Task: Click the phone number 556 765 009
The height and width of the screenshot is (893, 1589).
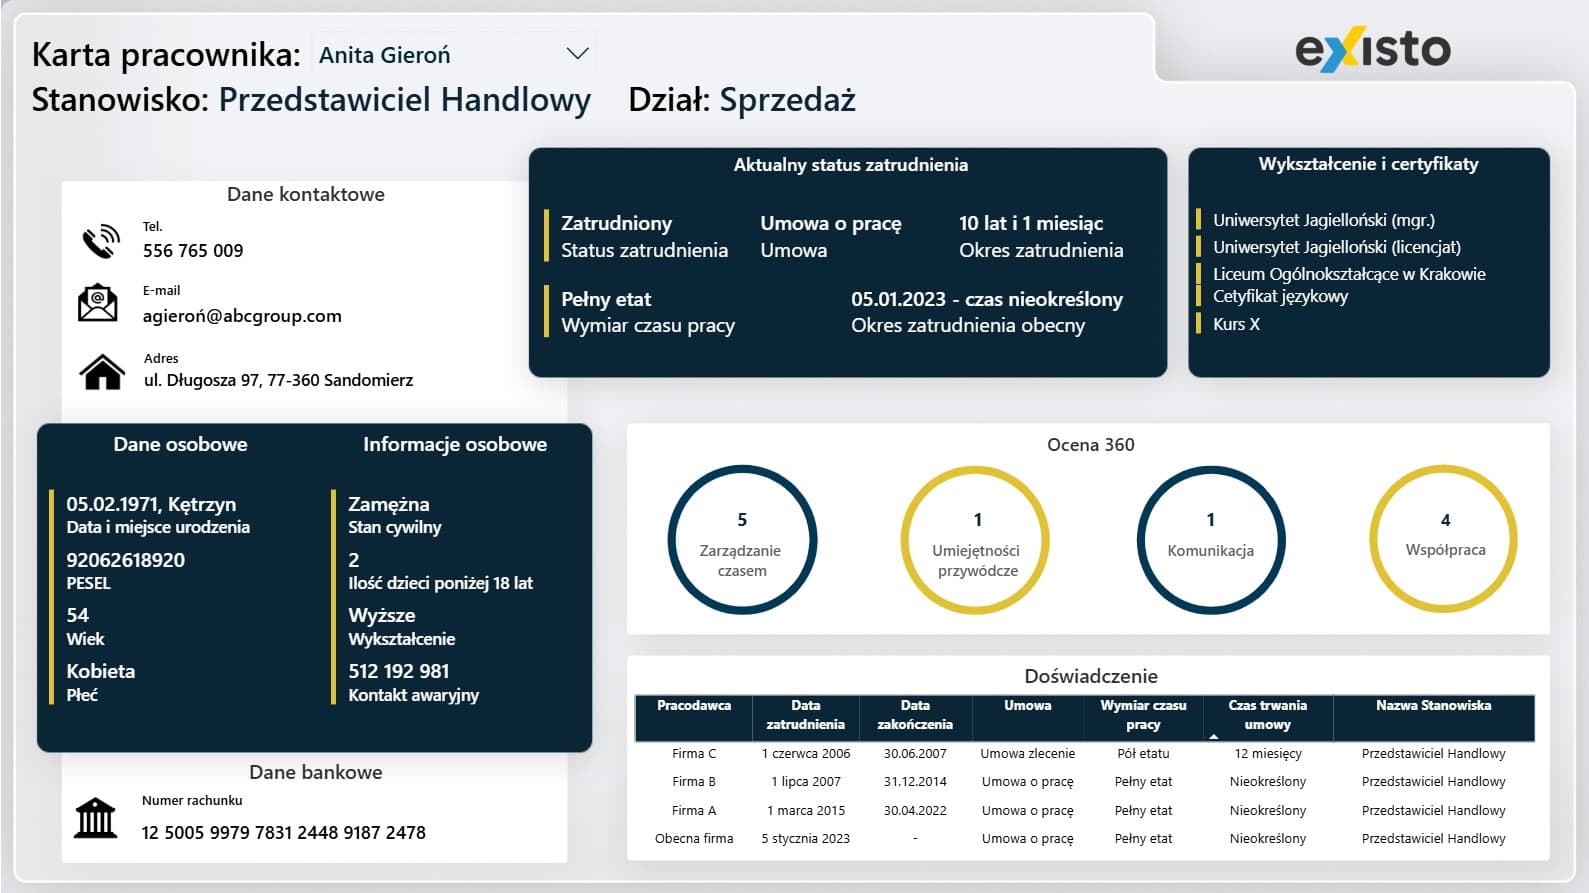Action: pos(193,251)
